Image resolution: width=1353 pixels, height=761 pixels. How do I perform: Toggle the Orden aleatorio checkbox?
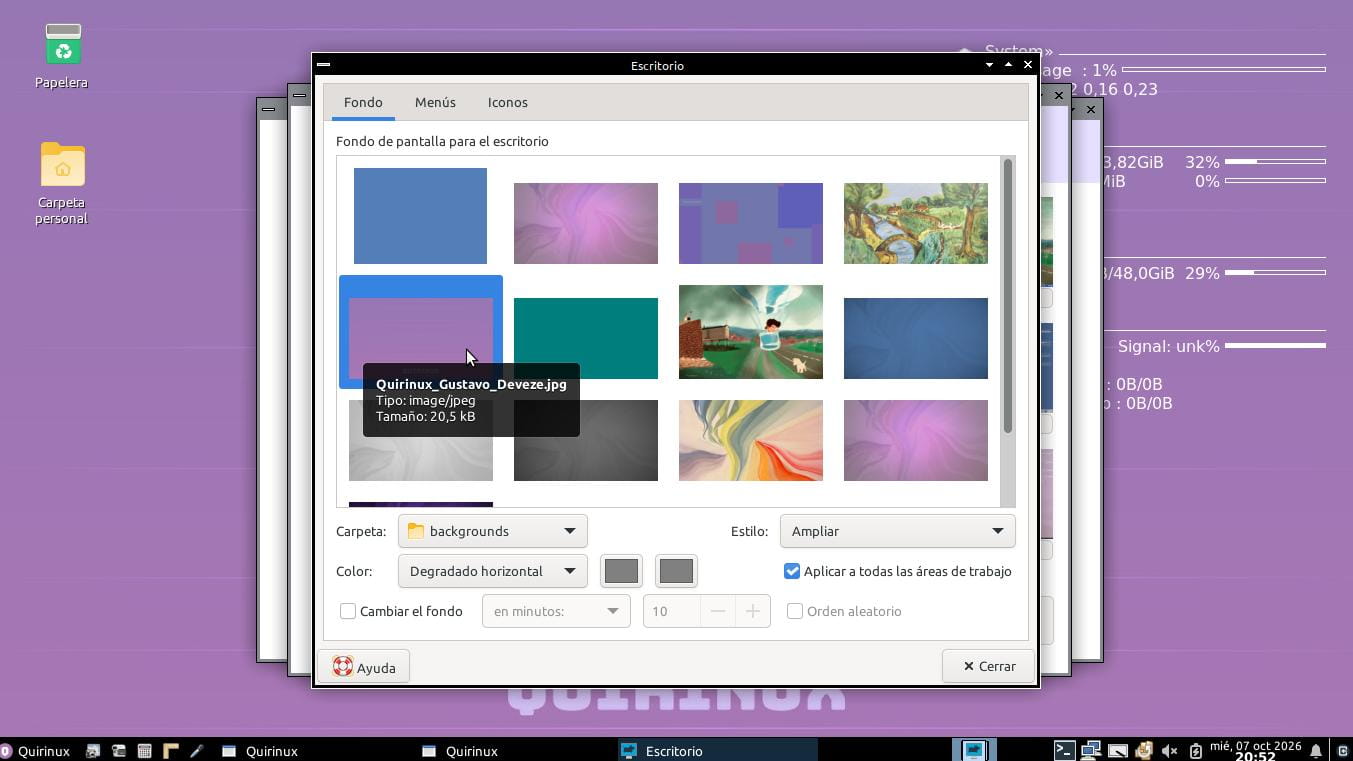tap(795, 611)
